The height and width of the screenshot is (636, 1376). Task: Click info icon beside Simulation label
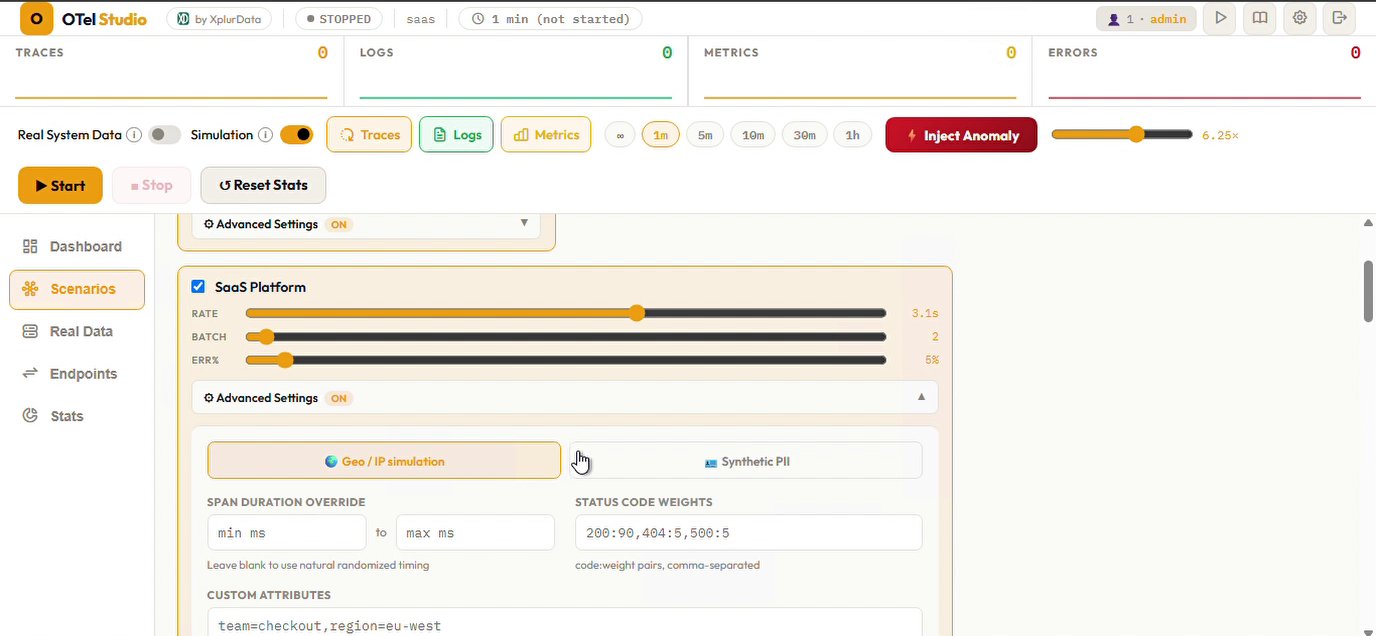[266, 135]
